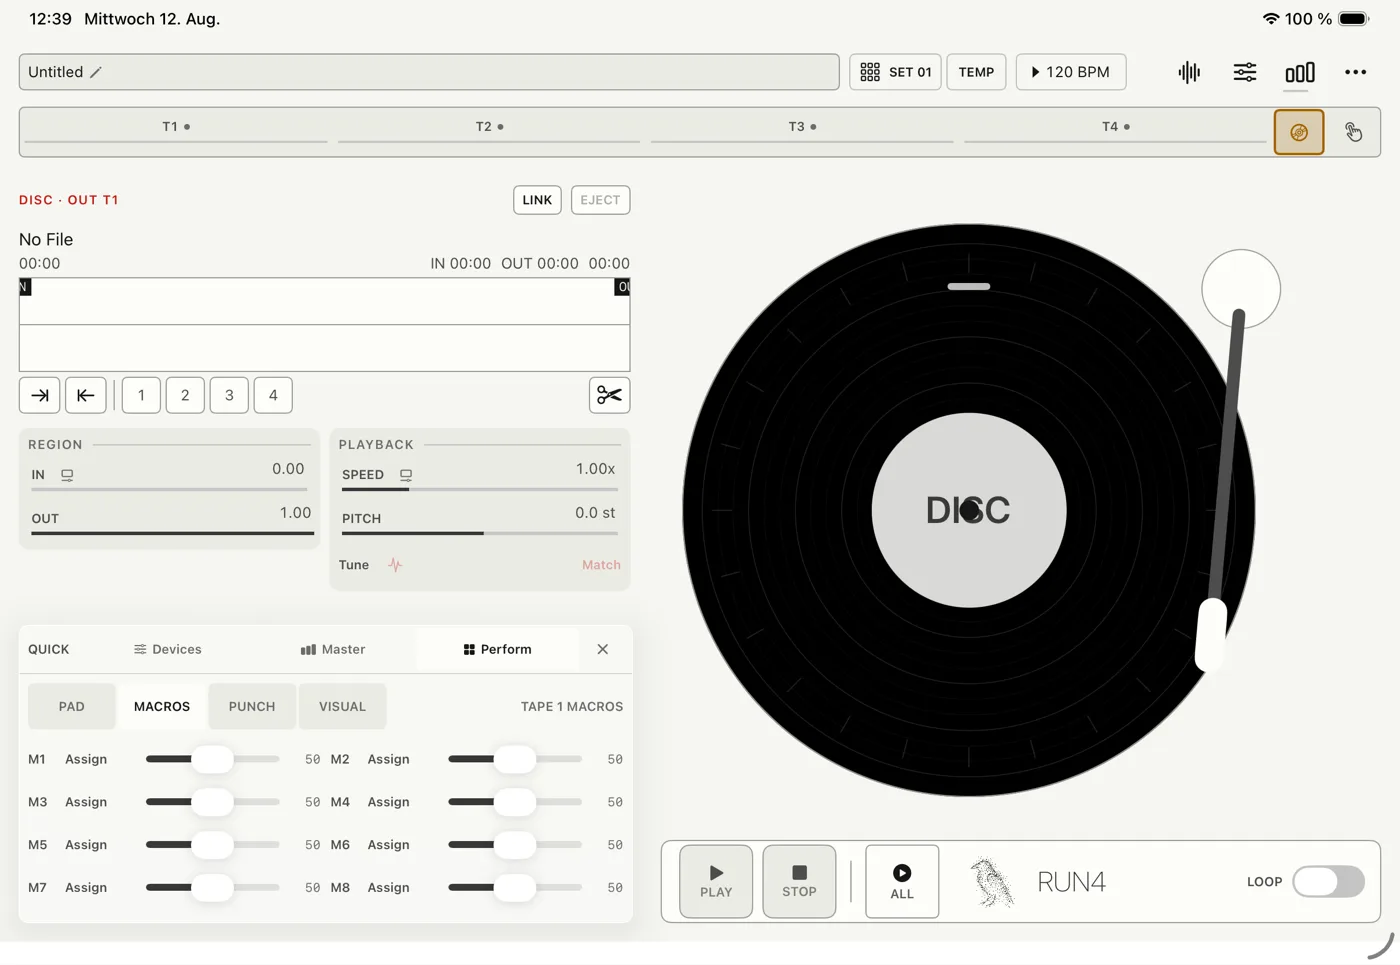Switch to the PAD tab
The width and height of the screenshot is (1400, 965).
coord(72,706)
